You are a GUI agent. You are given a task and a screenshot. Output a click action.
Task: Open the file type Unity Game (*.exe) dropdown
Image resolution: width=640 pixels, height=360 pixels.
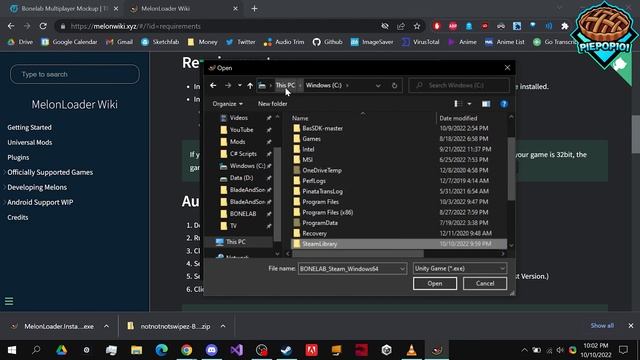point(460,268)
